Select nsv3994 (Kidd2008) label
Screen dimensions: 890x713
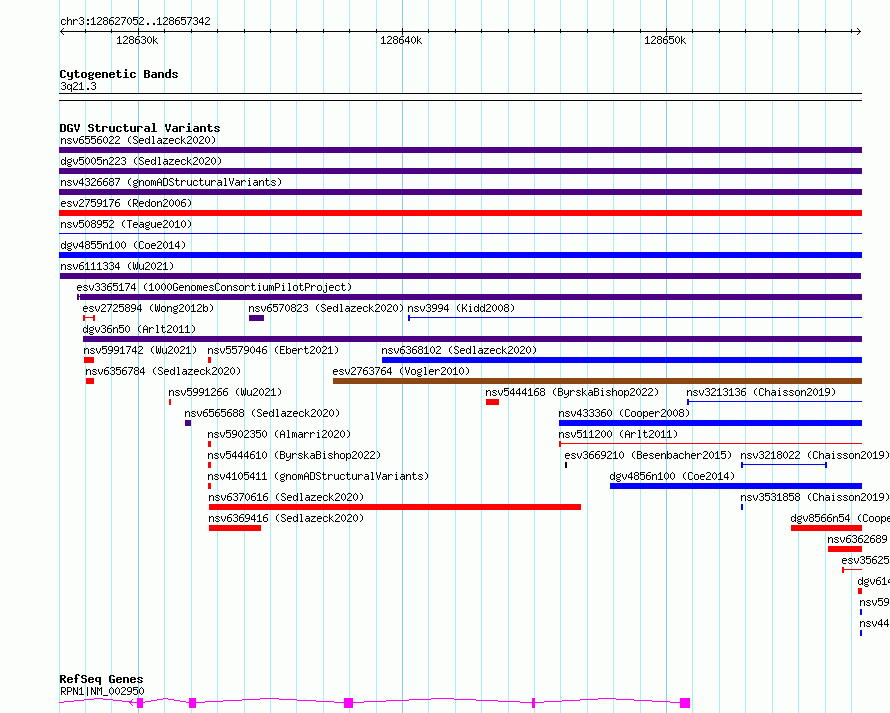click(461, 308)
